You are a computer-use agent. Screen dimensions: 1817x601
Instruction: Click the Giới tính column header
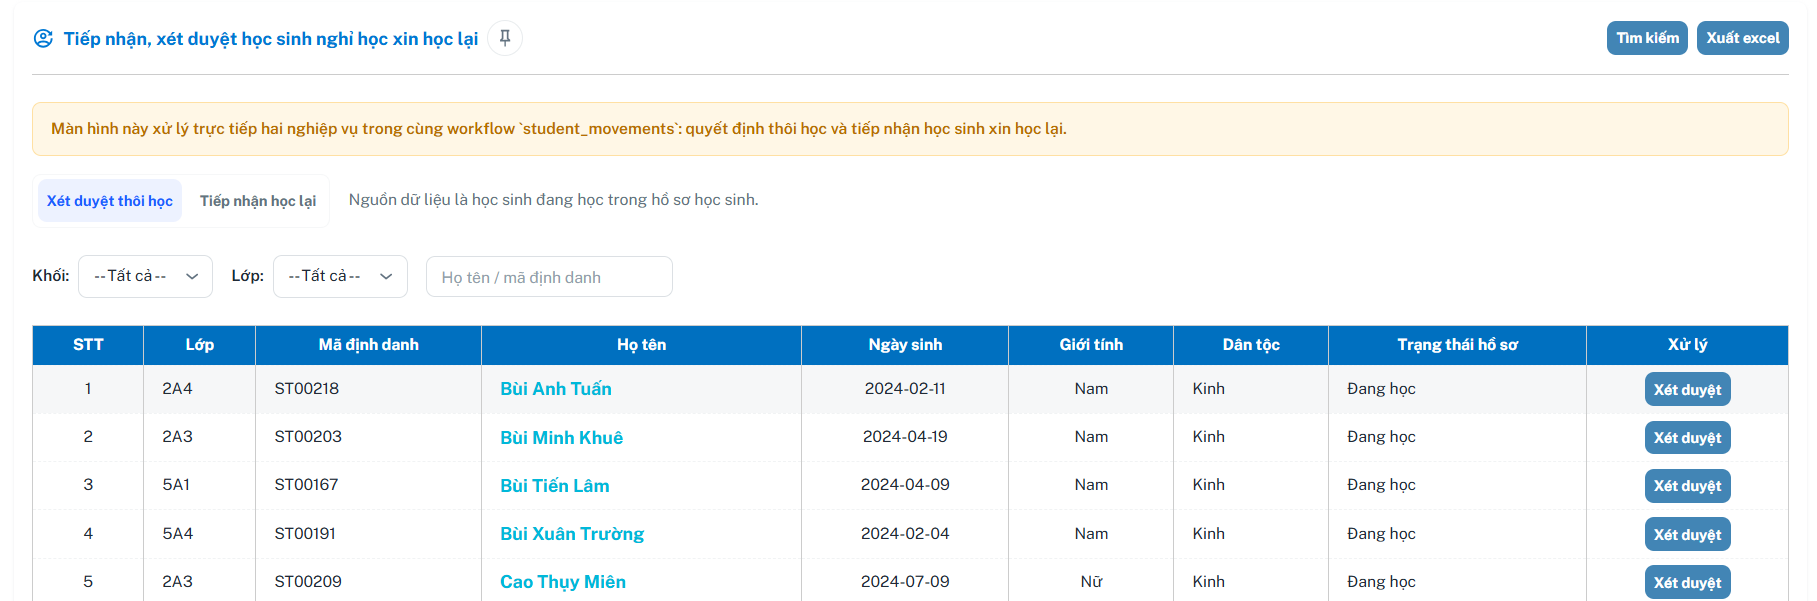1091,345
